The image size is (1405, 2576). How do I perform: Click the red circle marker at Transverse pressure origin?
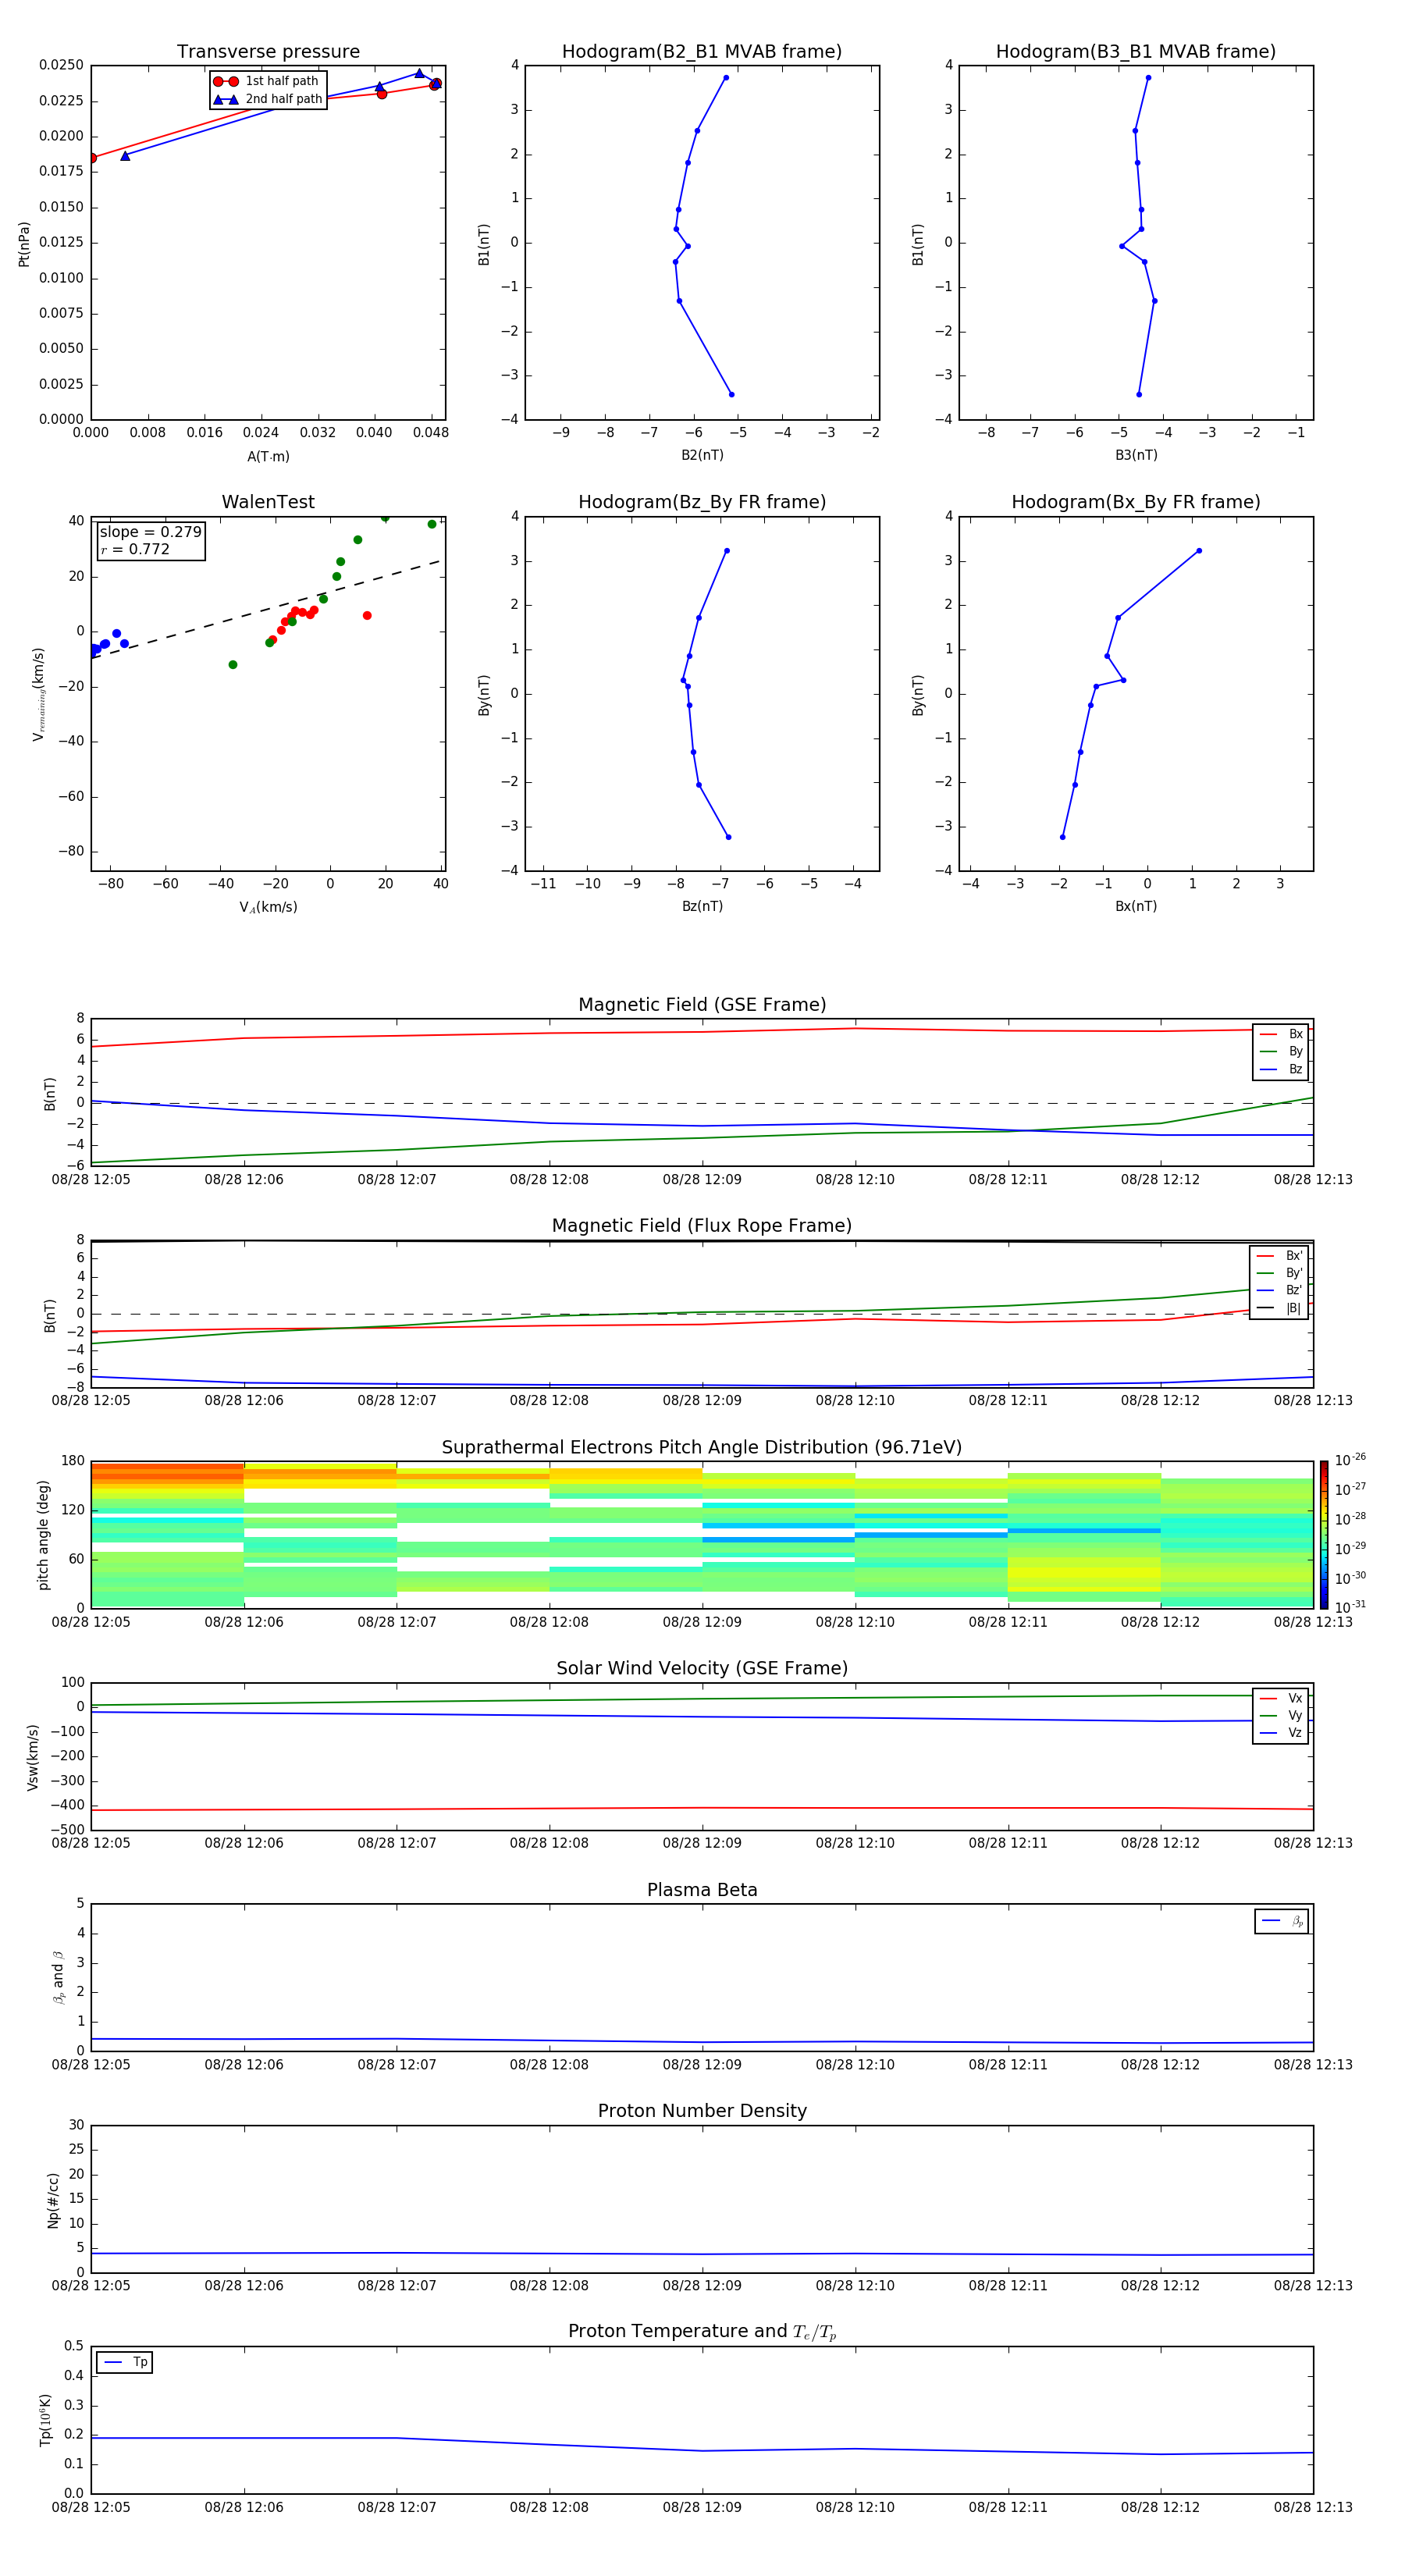[x=92, y=158]
